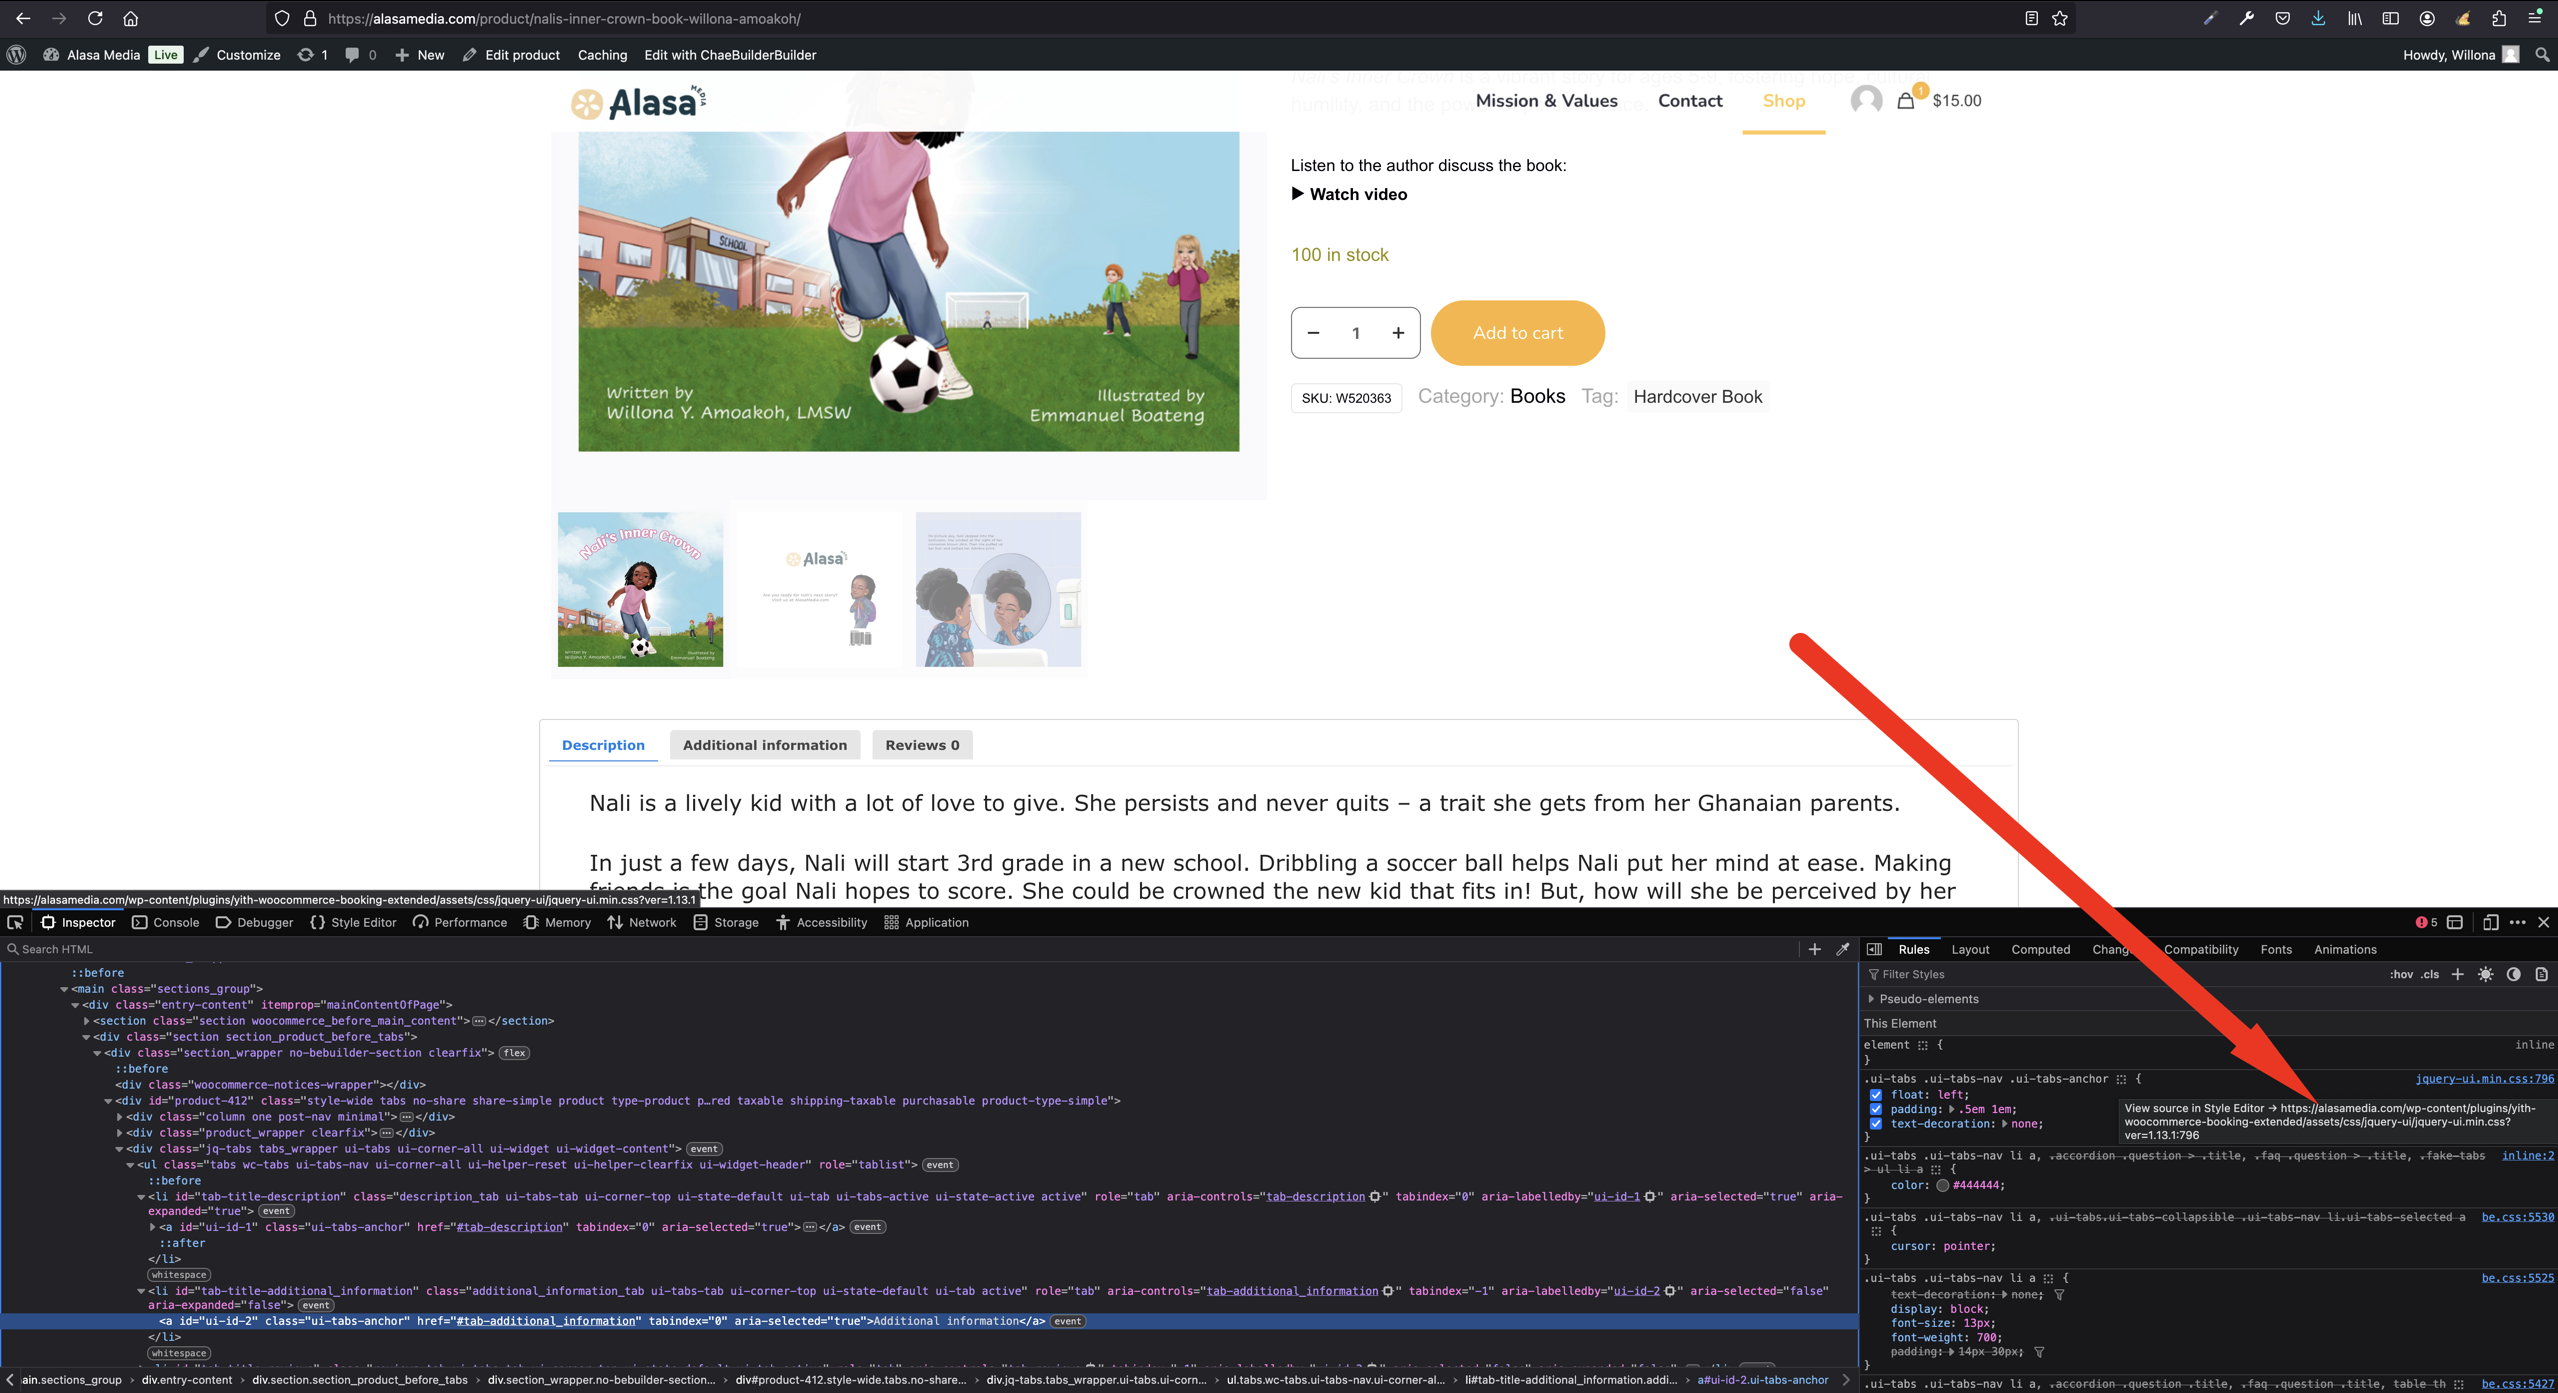Screen dimensions: 2558x1393
Task: Open the jquery-ui.min.css:796 source link
Action: point(2484,1079)
